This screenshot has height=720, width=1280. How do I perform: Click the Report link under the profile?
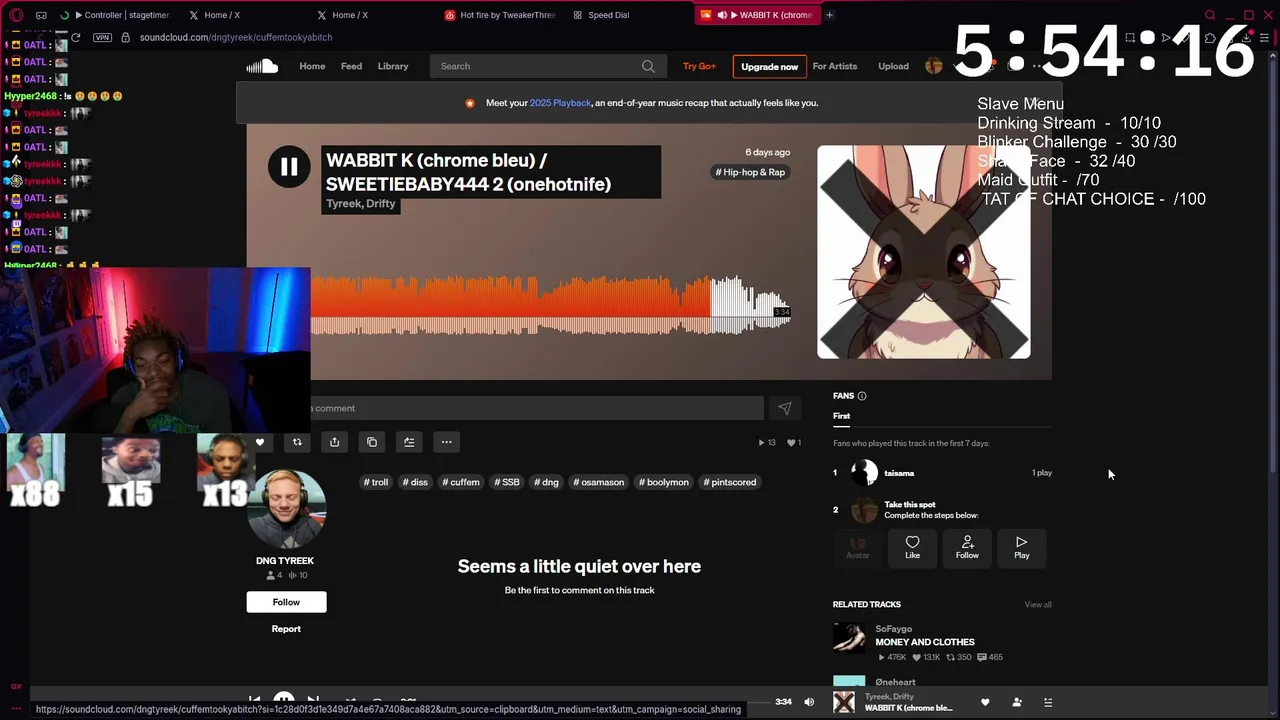point(286,629)
